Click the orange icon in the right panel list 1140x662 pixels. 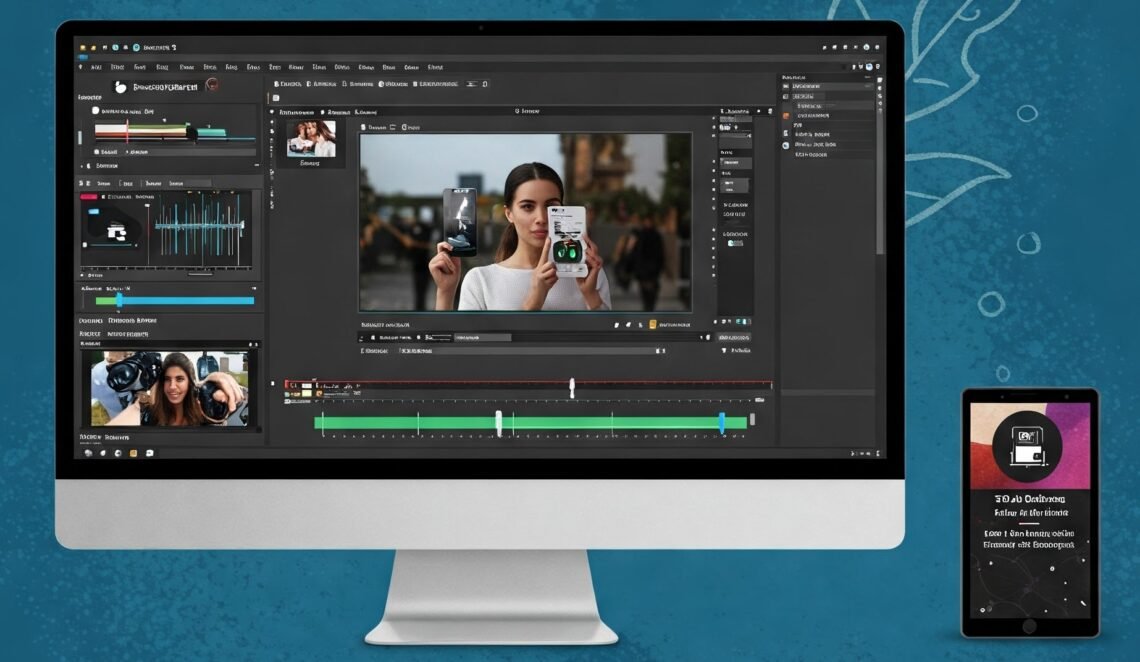pyautogui.click(x=786, y=116)
